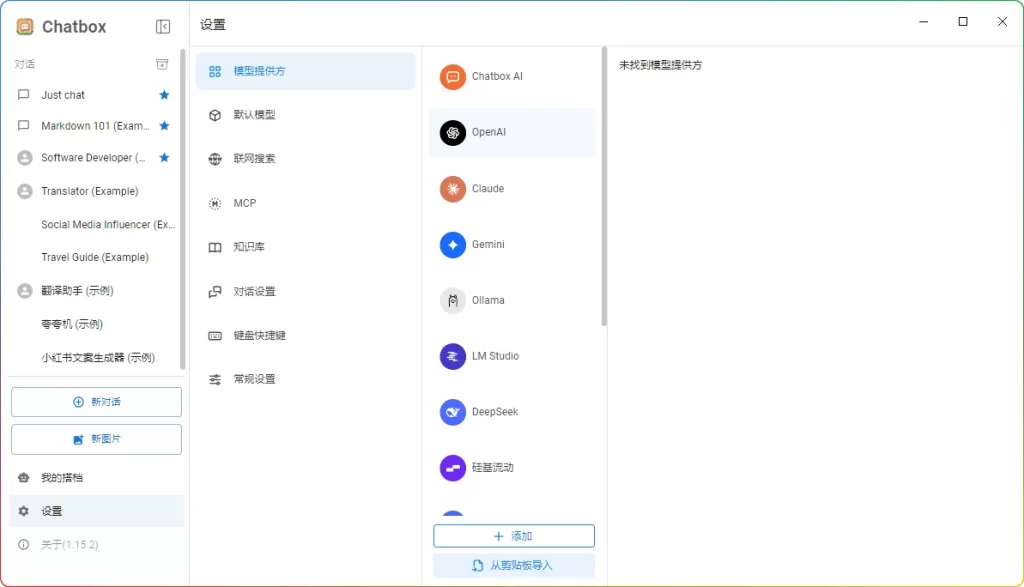Image resolution: width=1024 pixels, height=587 pixels.
Task: Toggle star on Software Developer conversation
Action: tap(164, 157)
